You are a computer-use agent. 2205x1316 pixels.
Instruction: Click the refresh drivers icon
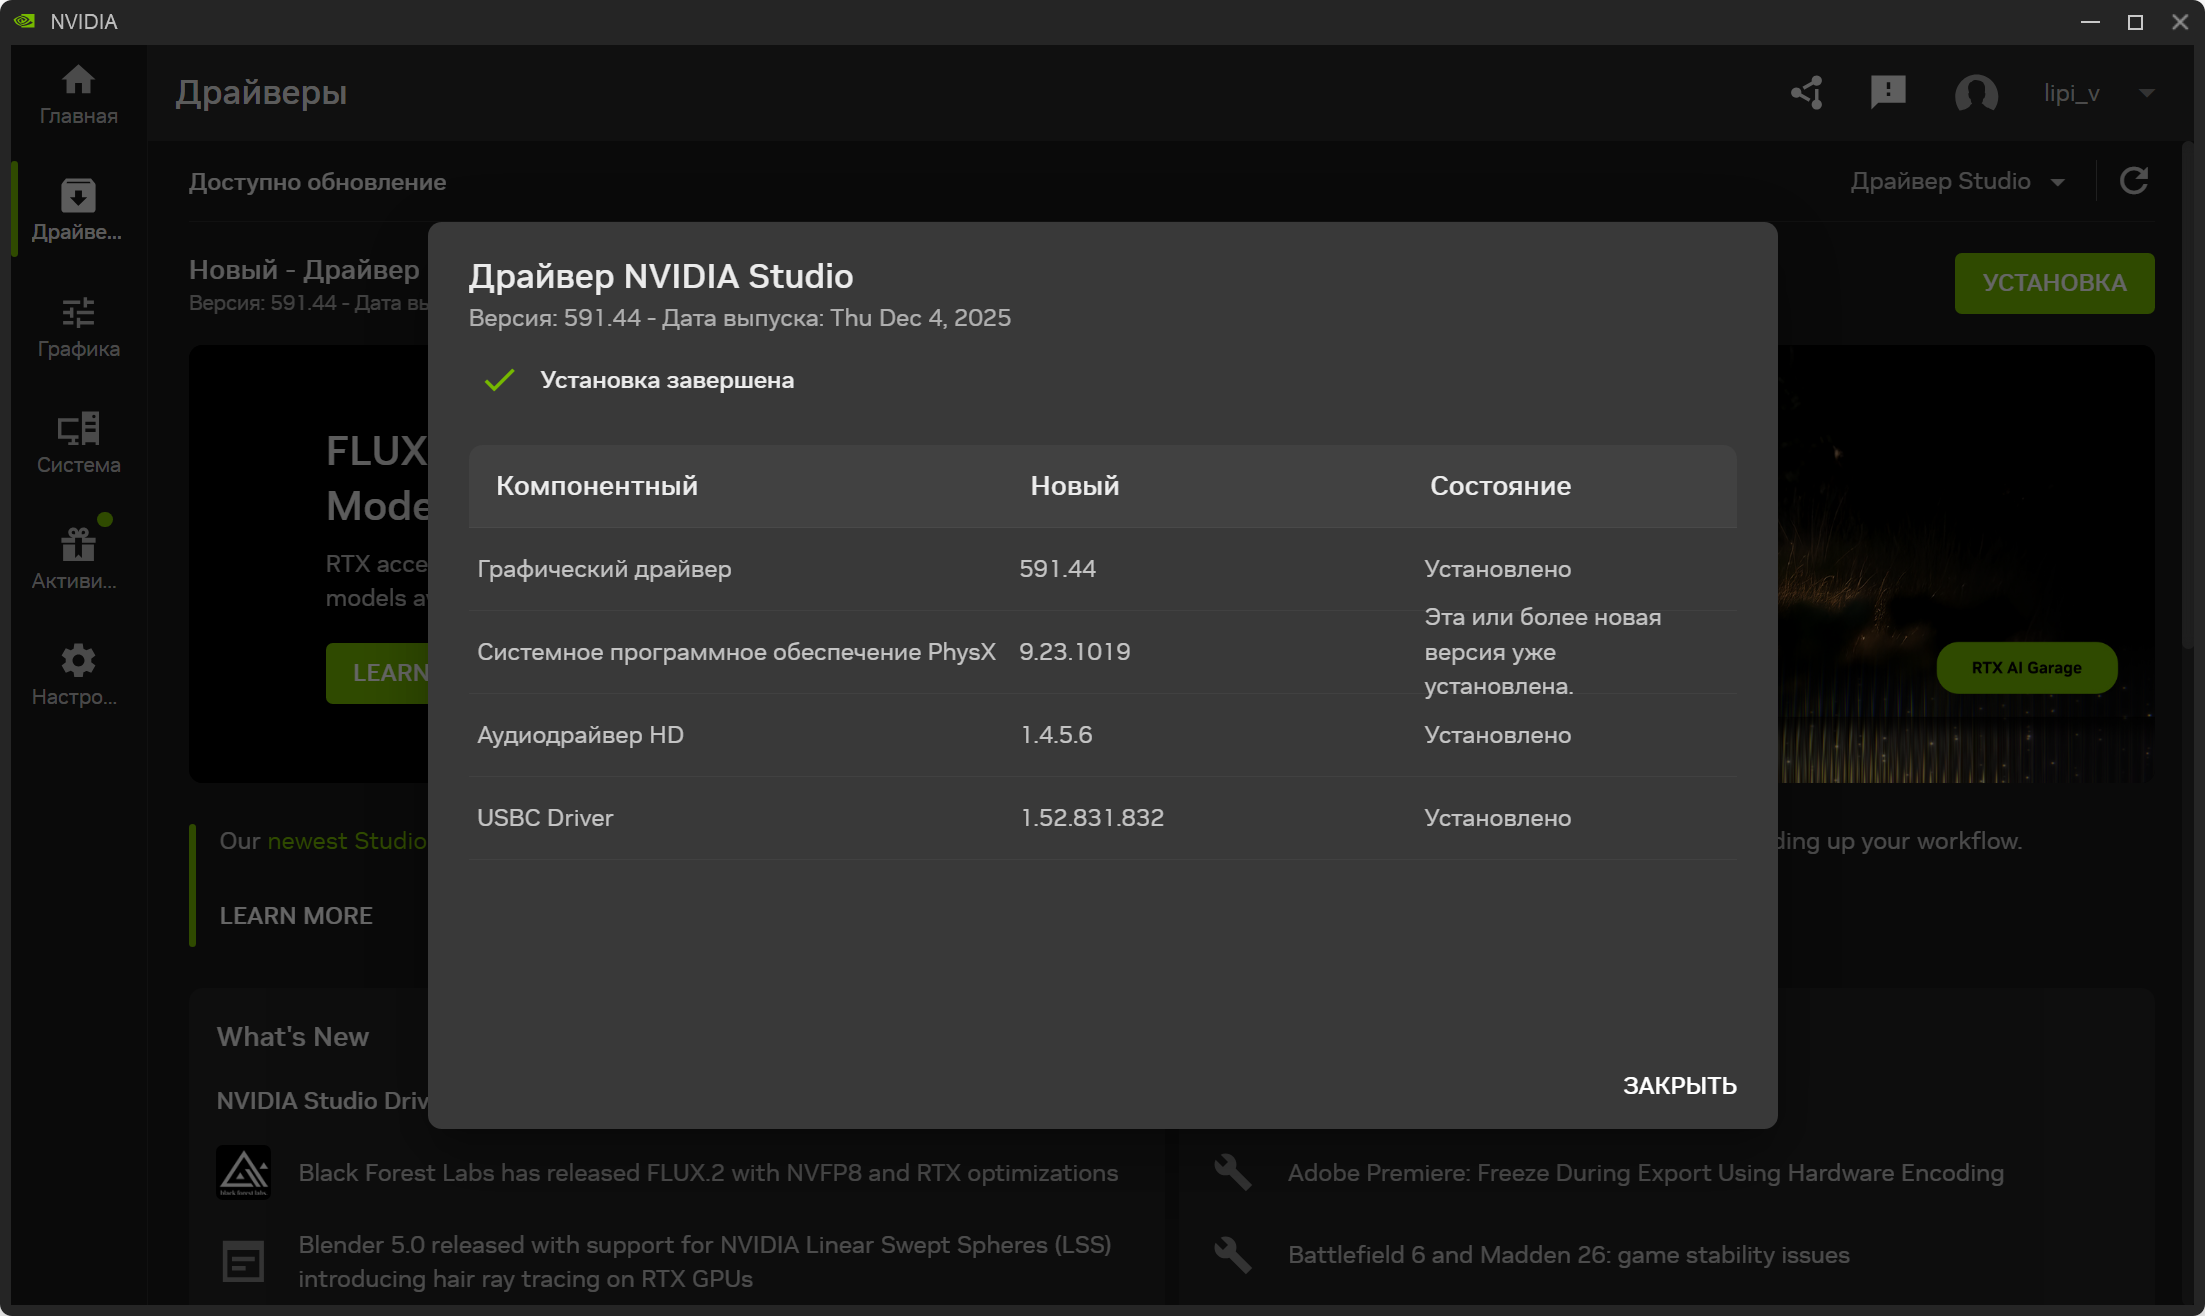tap(2134, 181)
